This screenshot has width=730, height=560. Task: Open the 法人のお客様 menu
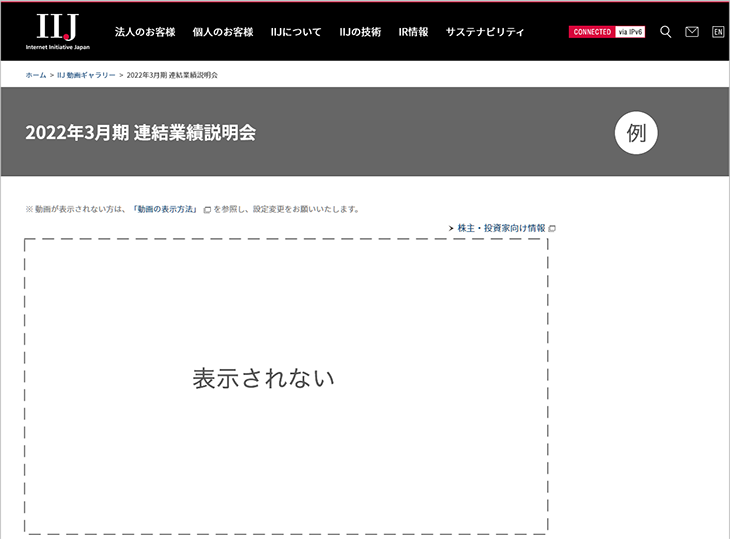click(145, 32)
